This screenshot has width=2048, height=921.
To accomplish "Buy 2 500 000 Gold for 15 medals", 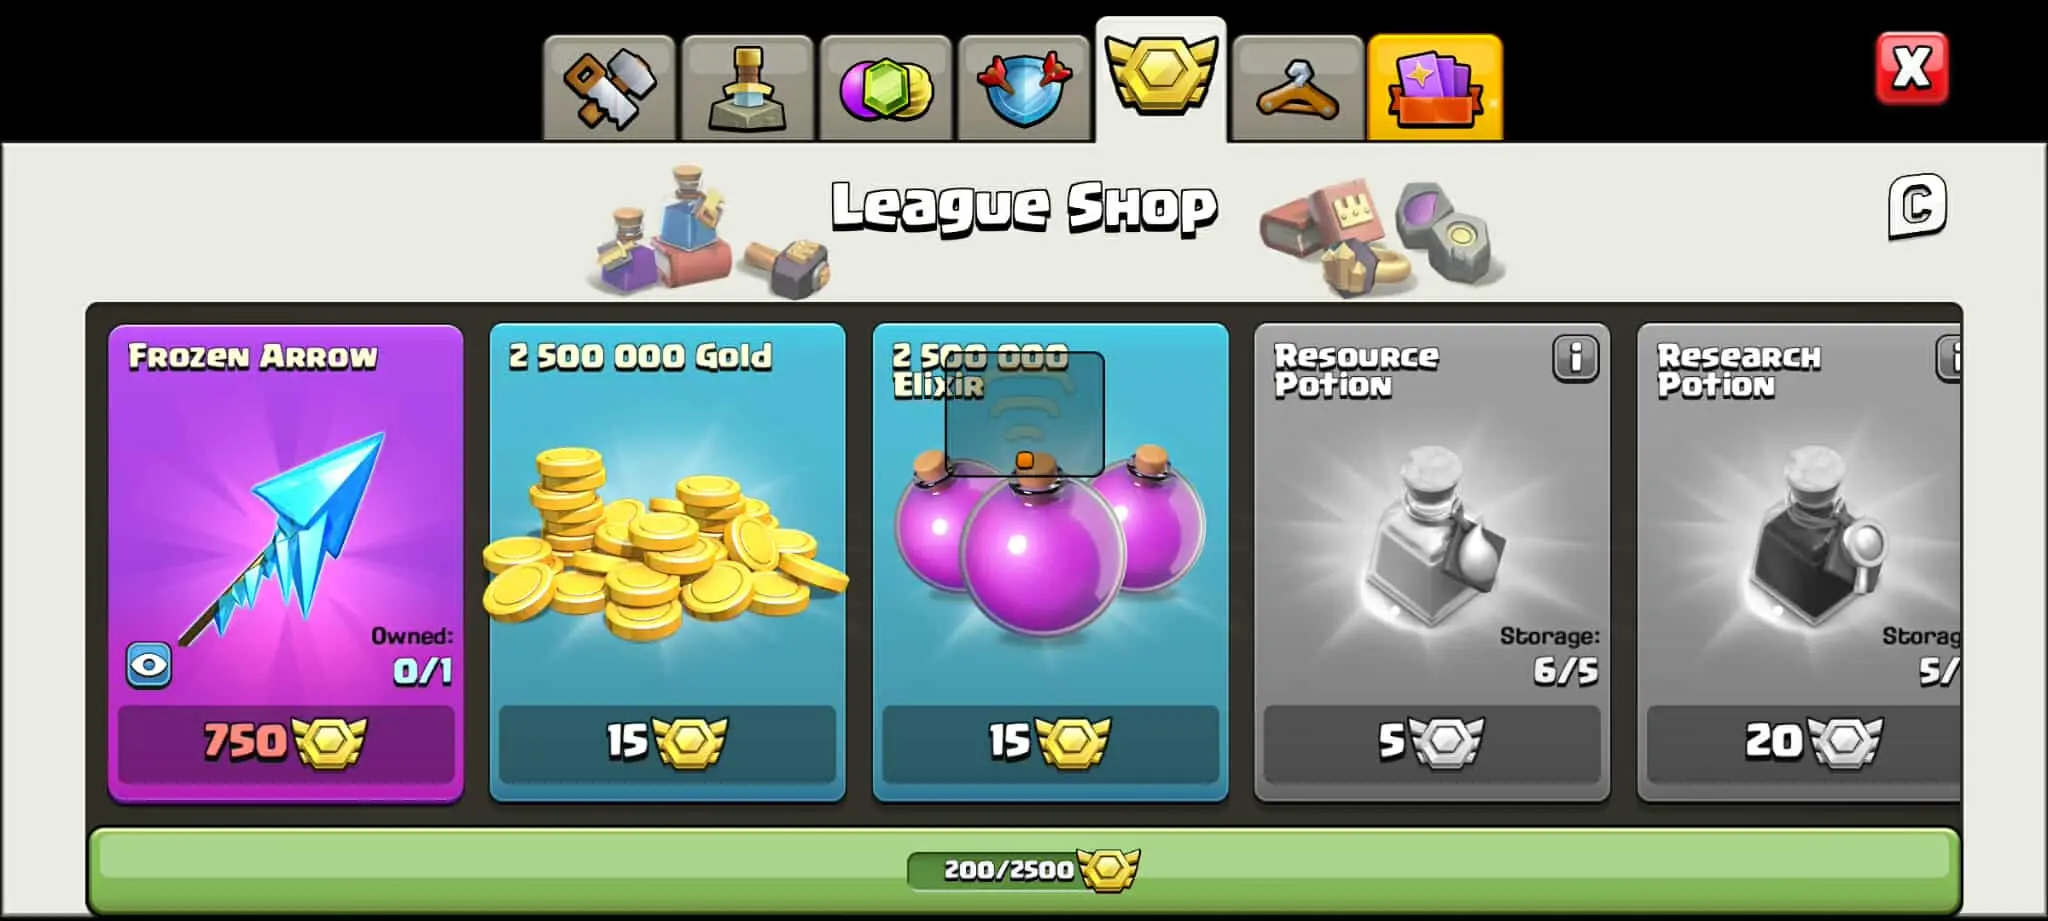I will (667, 743).
